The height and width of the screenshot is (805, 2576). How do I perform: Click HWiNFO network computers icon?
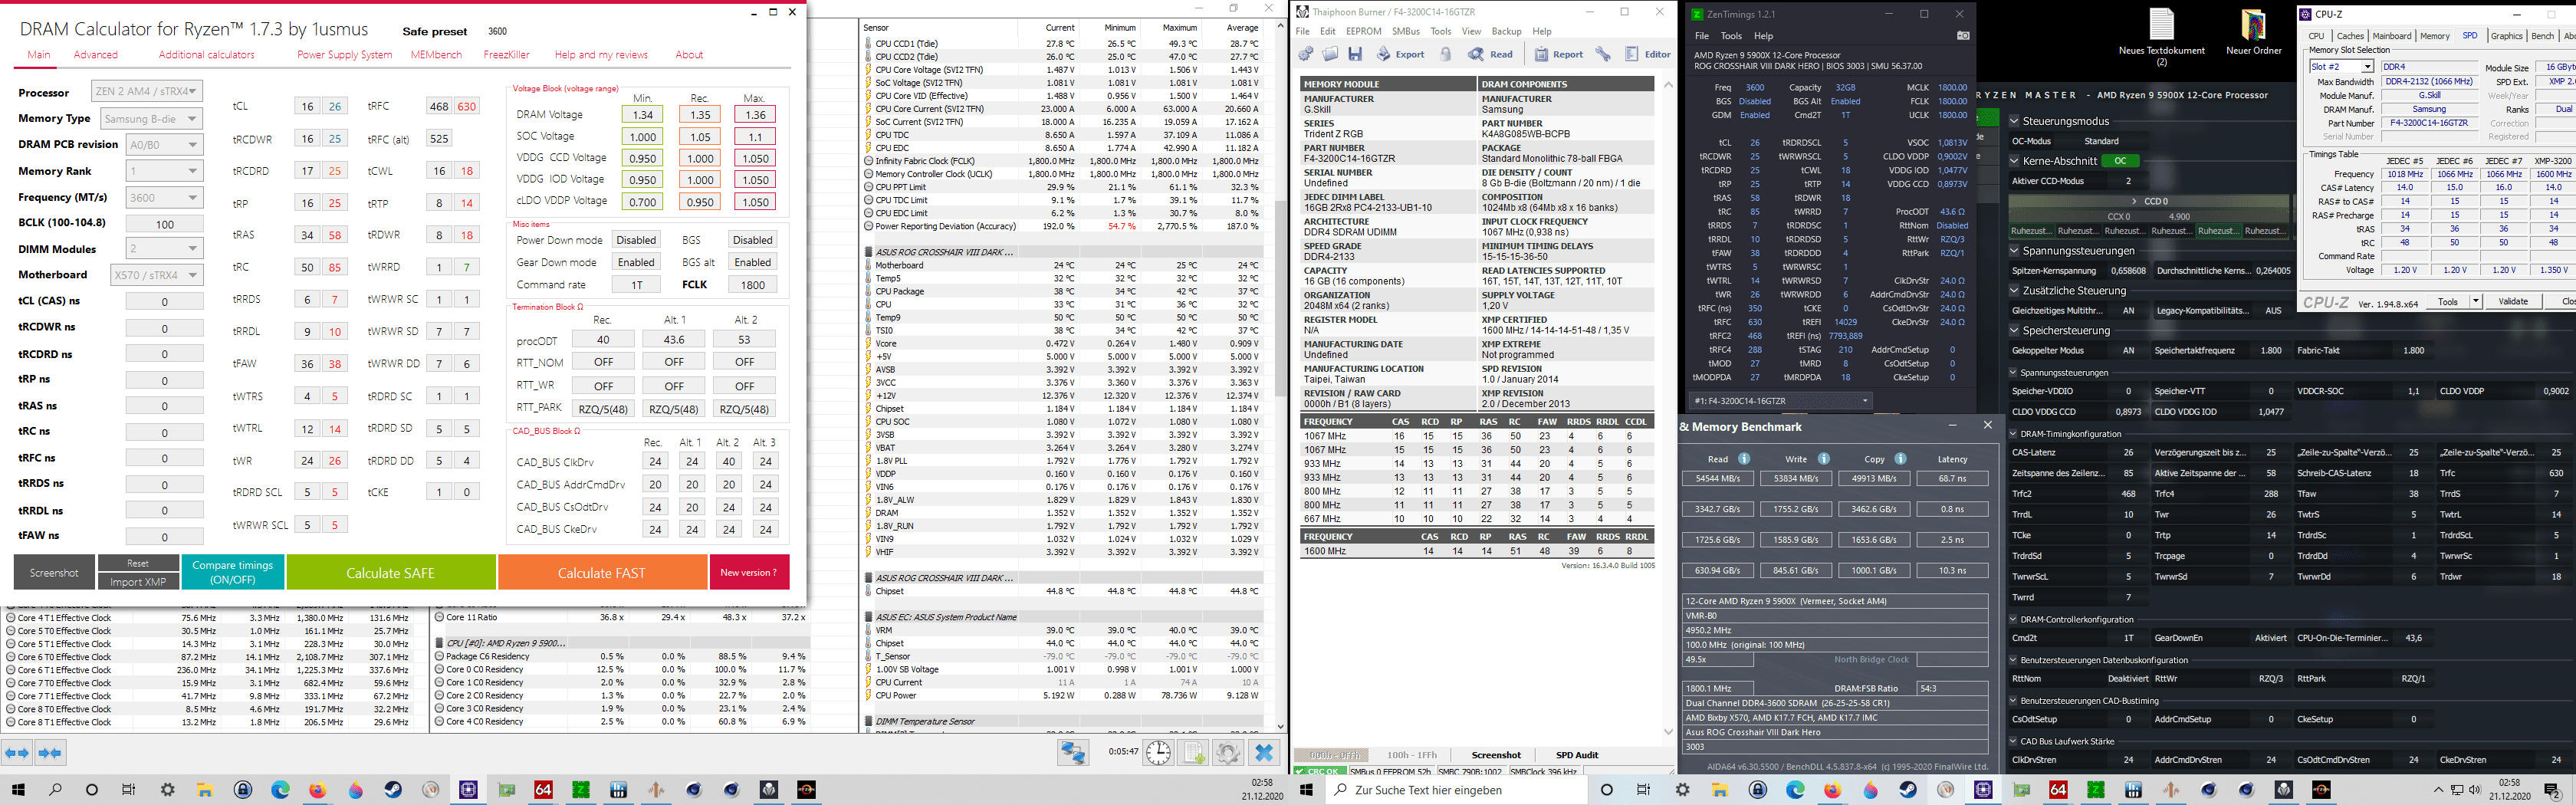coord(1073,753)
